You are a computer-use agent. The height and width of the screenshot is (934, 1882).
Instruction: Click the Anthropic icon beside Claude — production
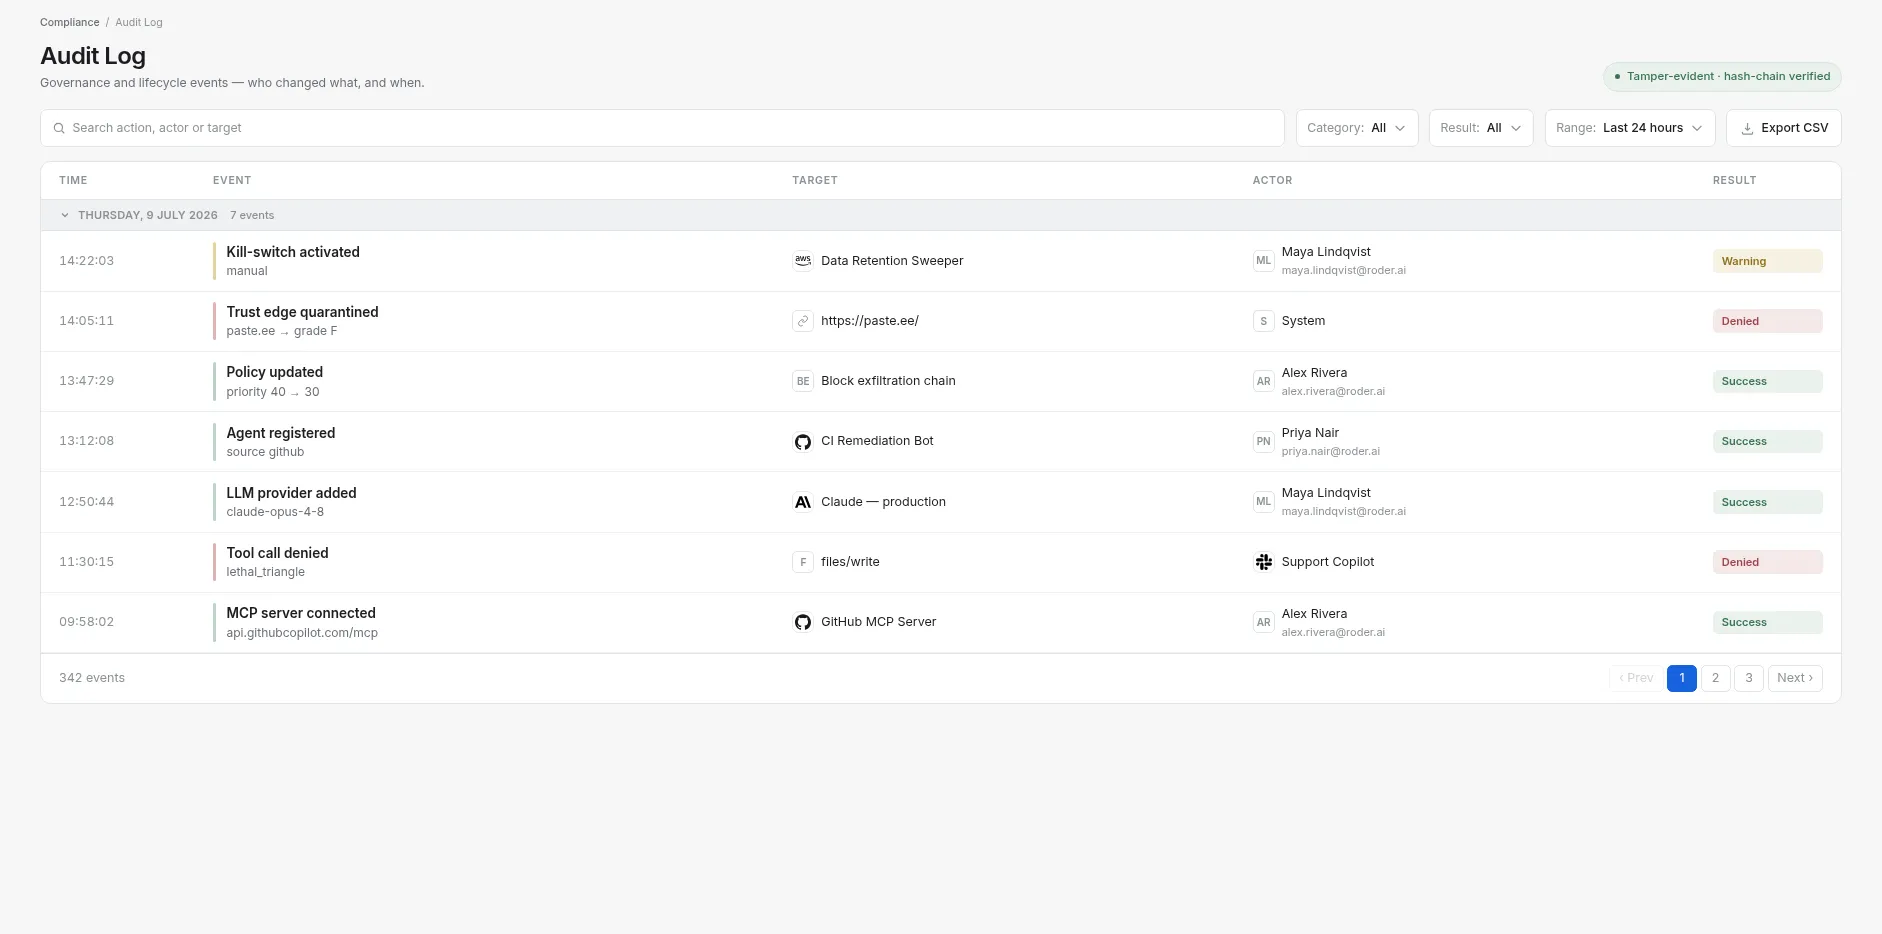[x=803, y=502]
